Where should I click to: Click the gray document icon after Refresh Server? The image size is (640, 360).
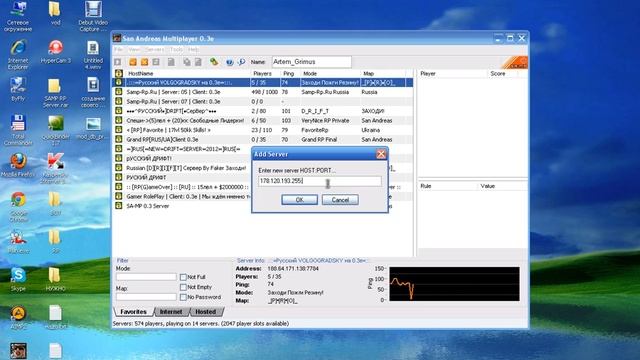(171, 62)
